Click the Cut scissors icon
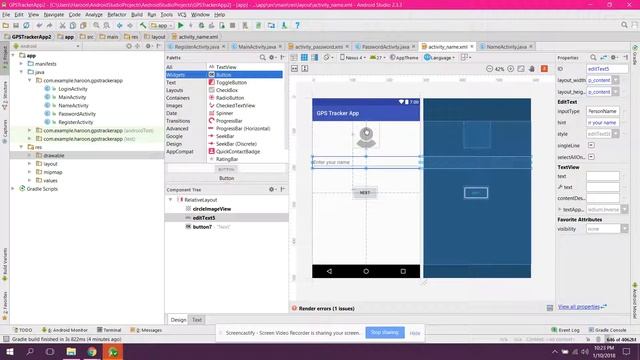The height and width of the screenshot is (360, 640). [x=62, y=25]
